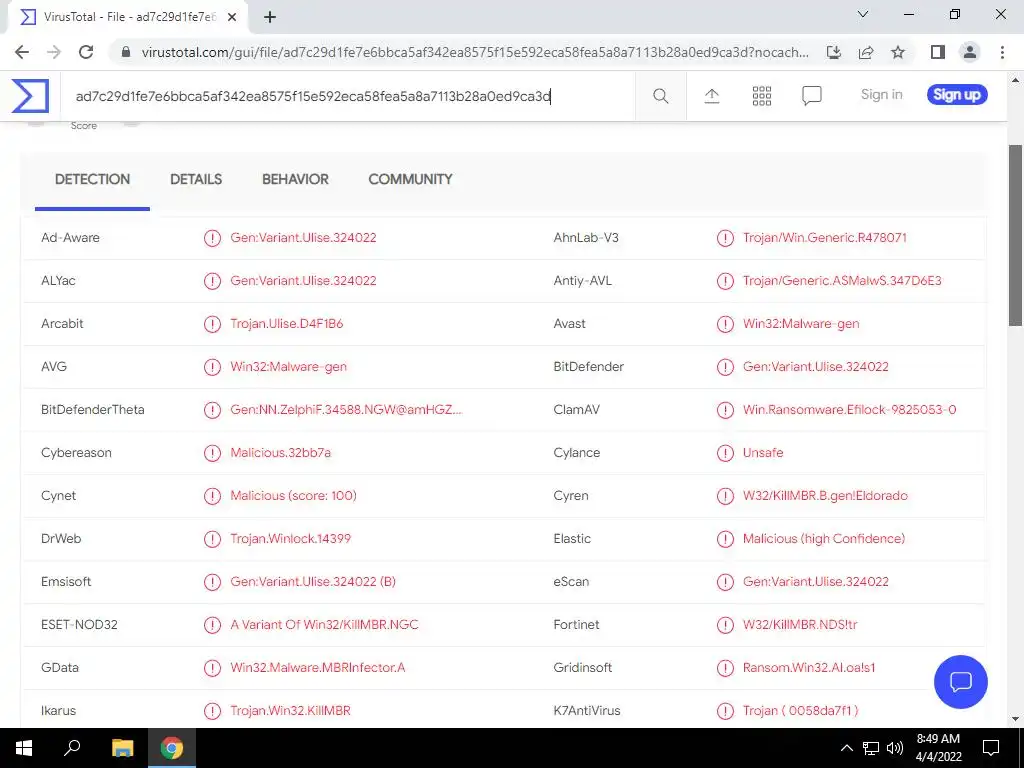Image resolution: width=1024 pixels, height=768 pixels.
Task: Click the alert icon for Cylance Unsafe
Action: (x=725, y=453)
